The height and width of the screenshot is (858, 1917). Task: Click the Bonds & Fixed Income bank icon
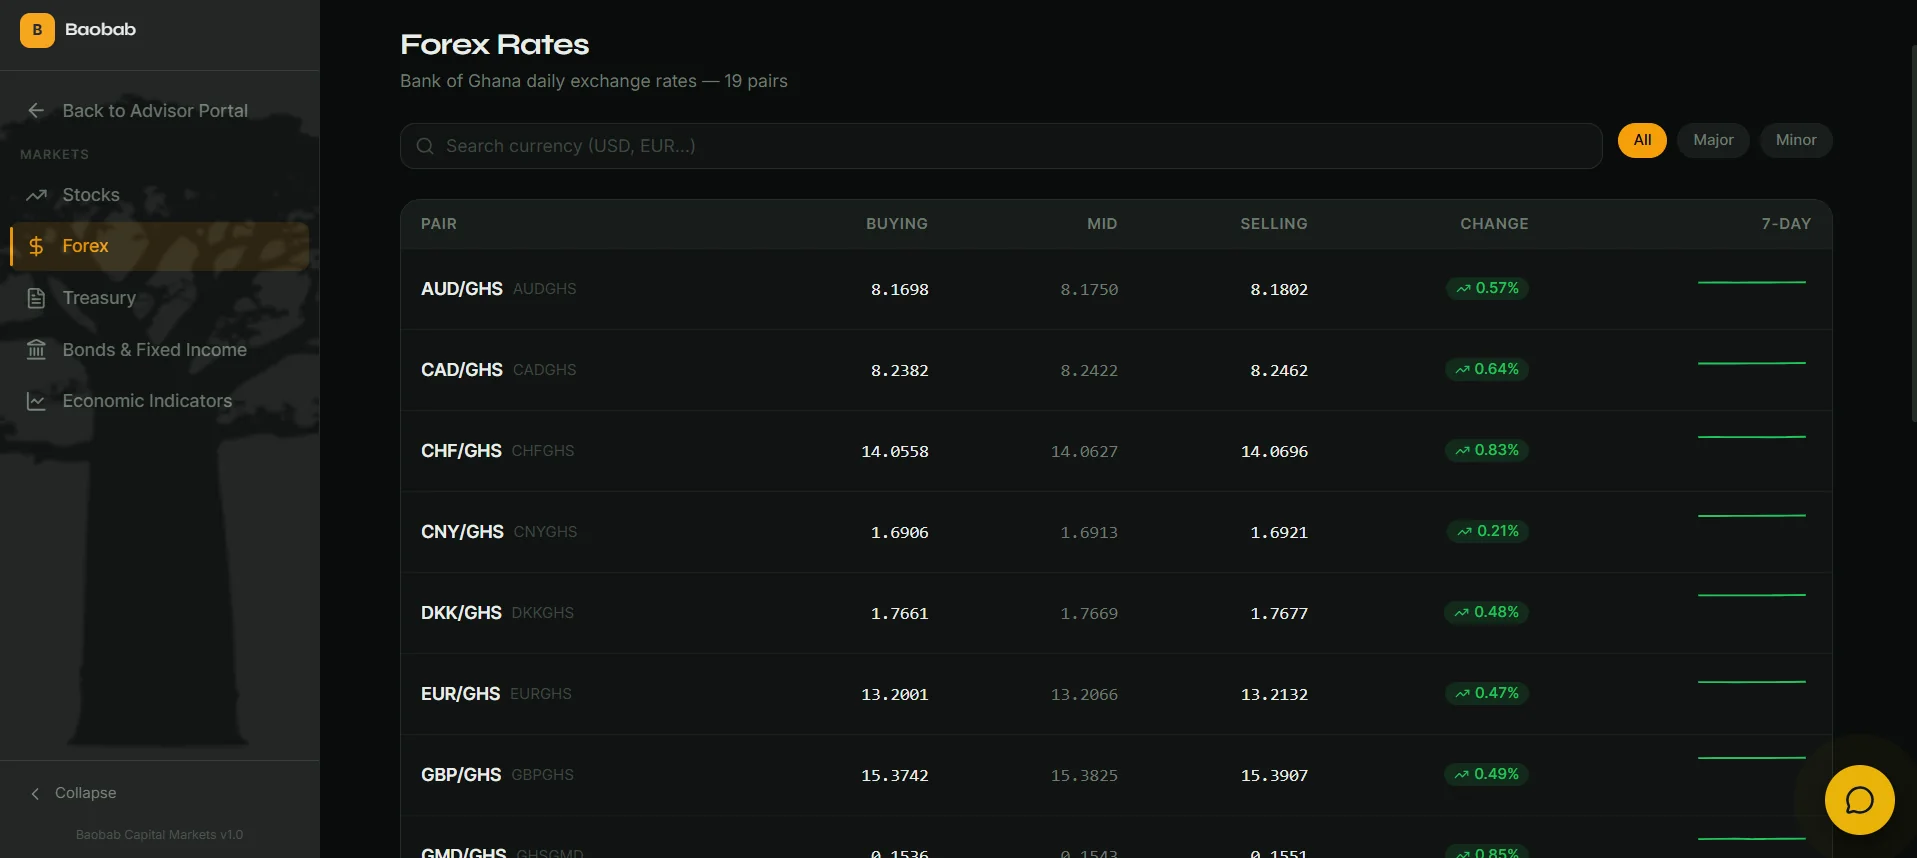[36, 350]
